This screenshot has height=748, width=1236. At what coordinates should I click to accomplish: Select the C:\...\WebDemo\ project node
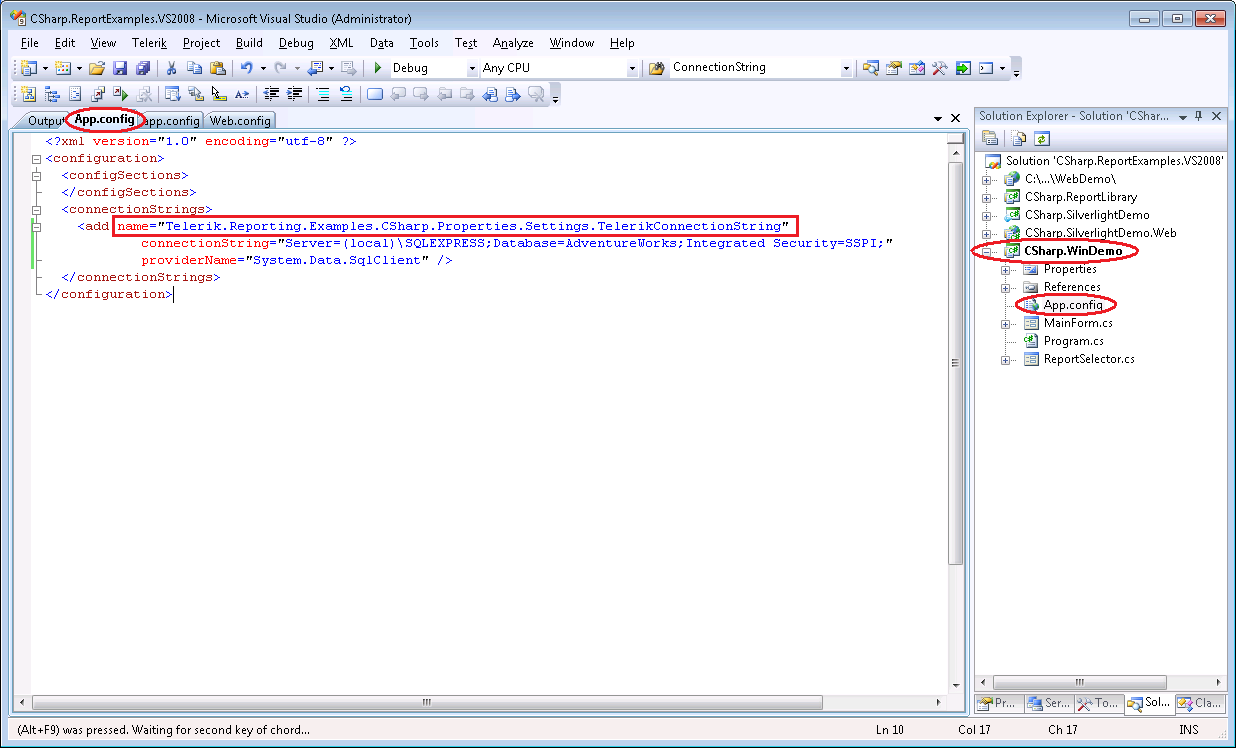pos(1069,179)
